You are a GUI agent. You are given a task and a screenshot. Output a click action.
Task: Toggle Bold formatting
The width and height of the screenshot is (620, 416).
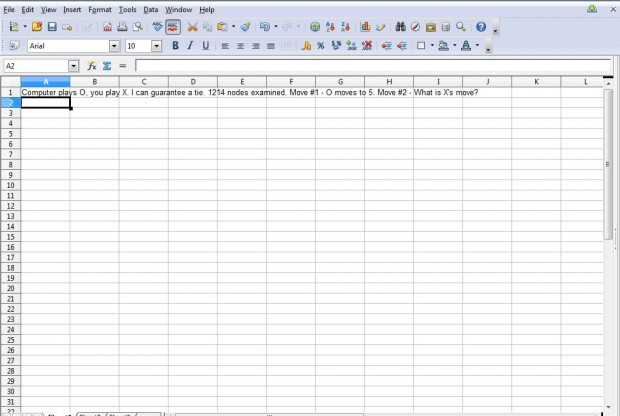175,46
